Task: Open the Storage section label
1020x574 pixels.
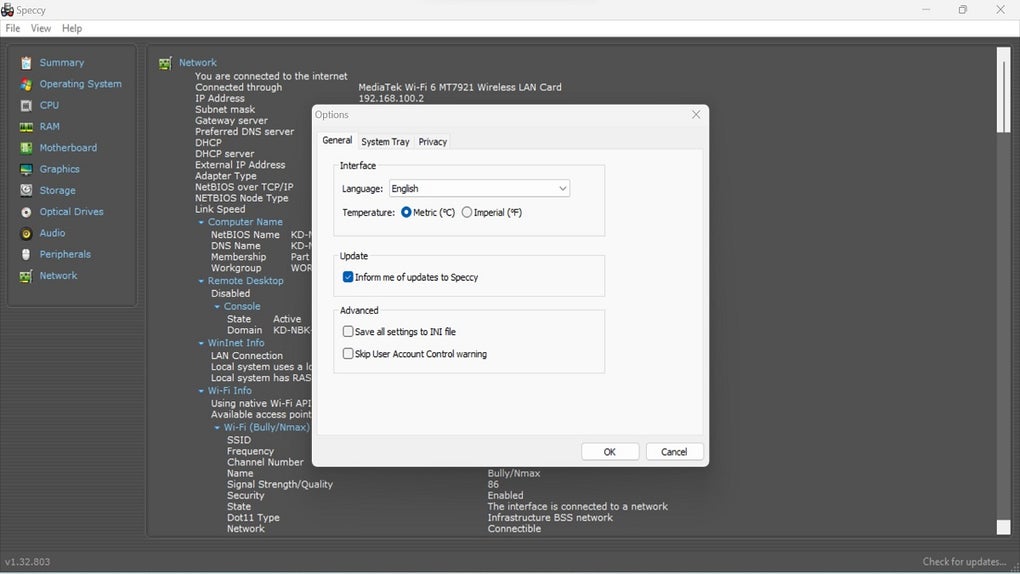Action: (57, 191)
